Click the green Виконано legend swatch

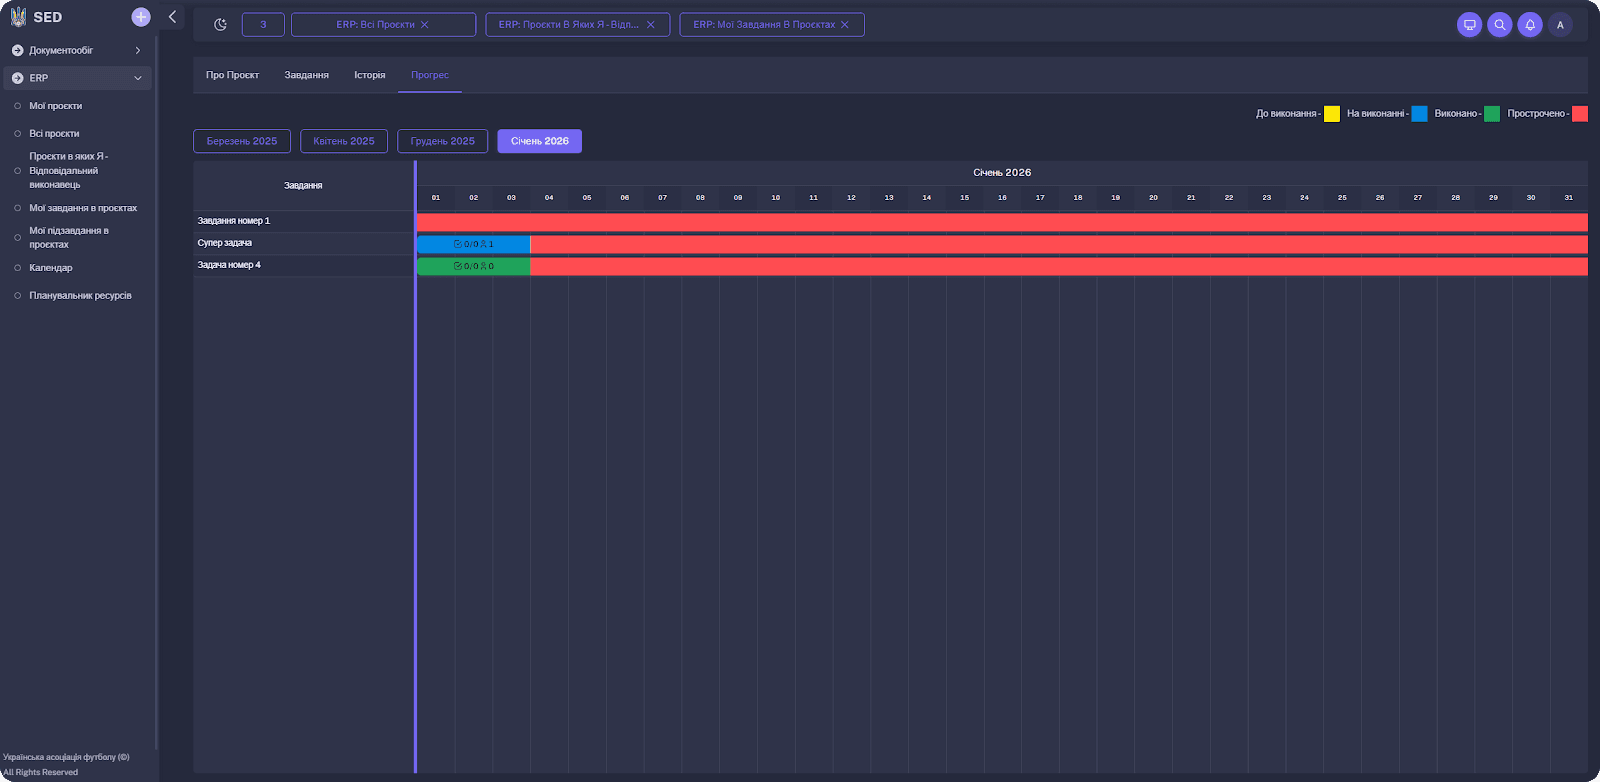[x=1492, y=114]
